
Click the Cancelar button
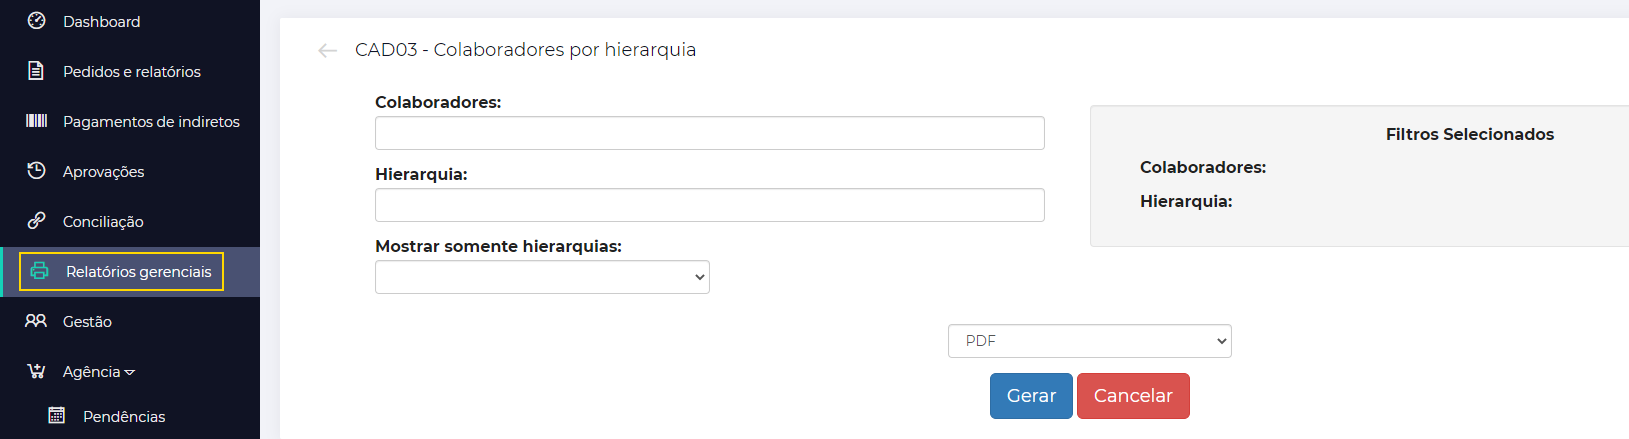pyautogui.click(x=1133, y=396)
